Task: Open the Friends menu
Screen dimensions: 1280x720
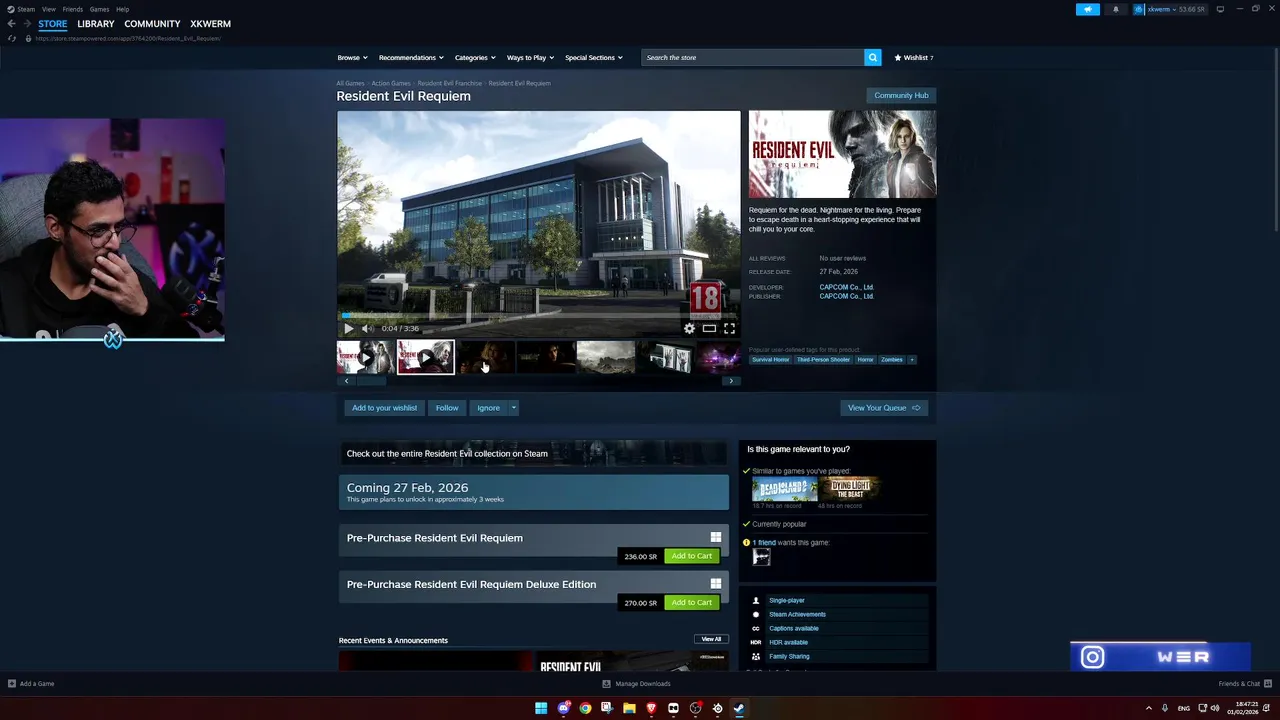Action: pyautogui.click(x=73, y=9)
